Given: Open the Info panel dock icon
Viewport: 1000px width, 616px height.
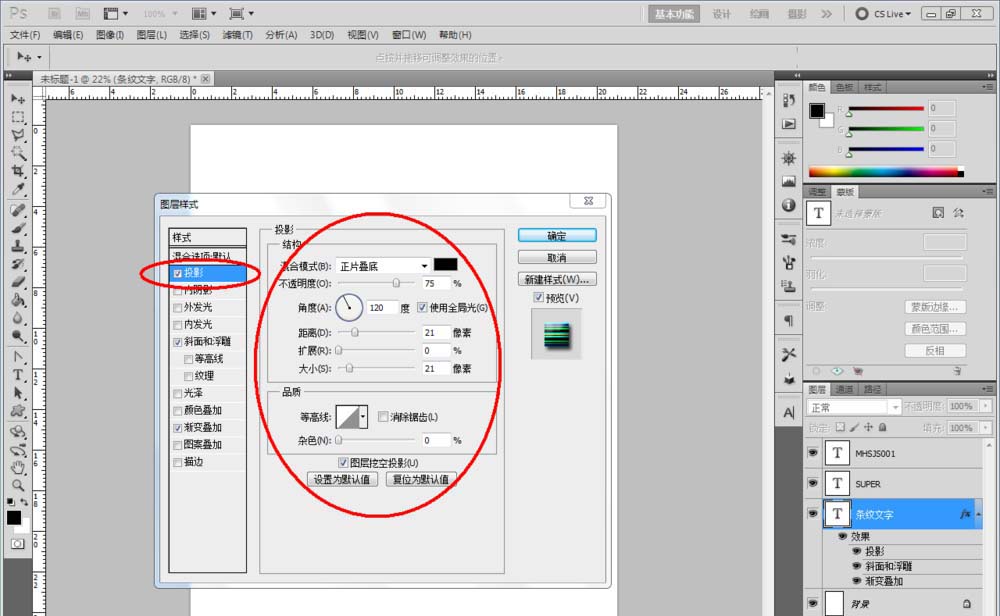Looking at the screenshot, I should (789, 205).
